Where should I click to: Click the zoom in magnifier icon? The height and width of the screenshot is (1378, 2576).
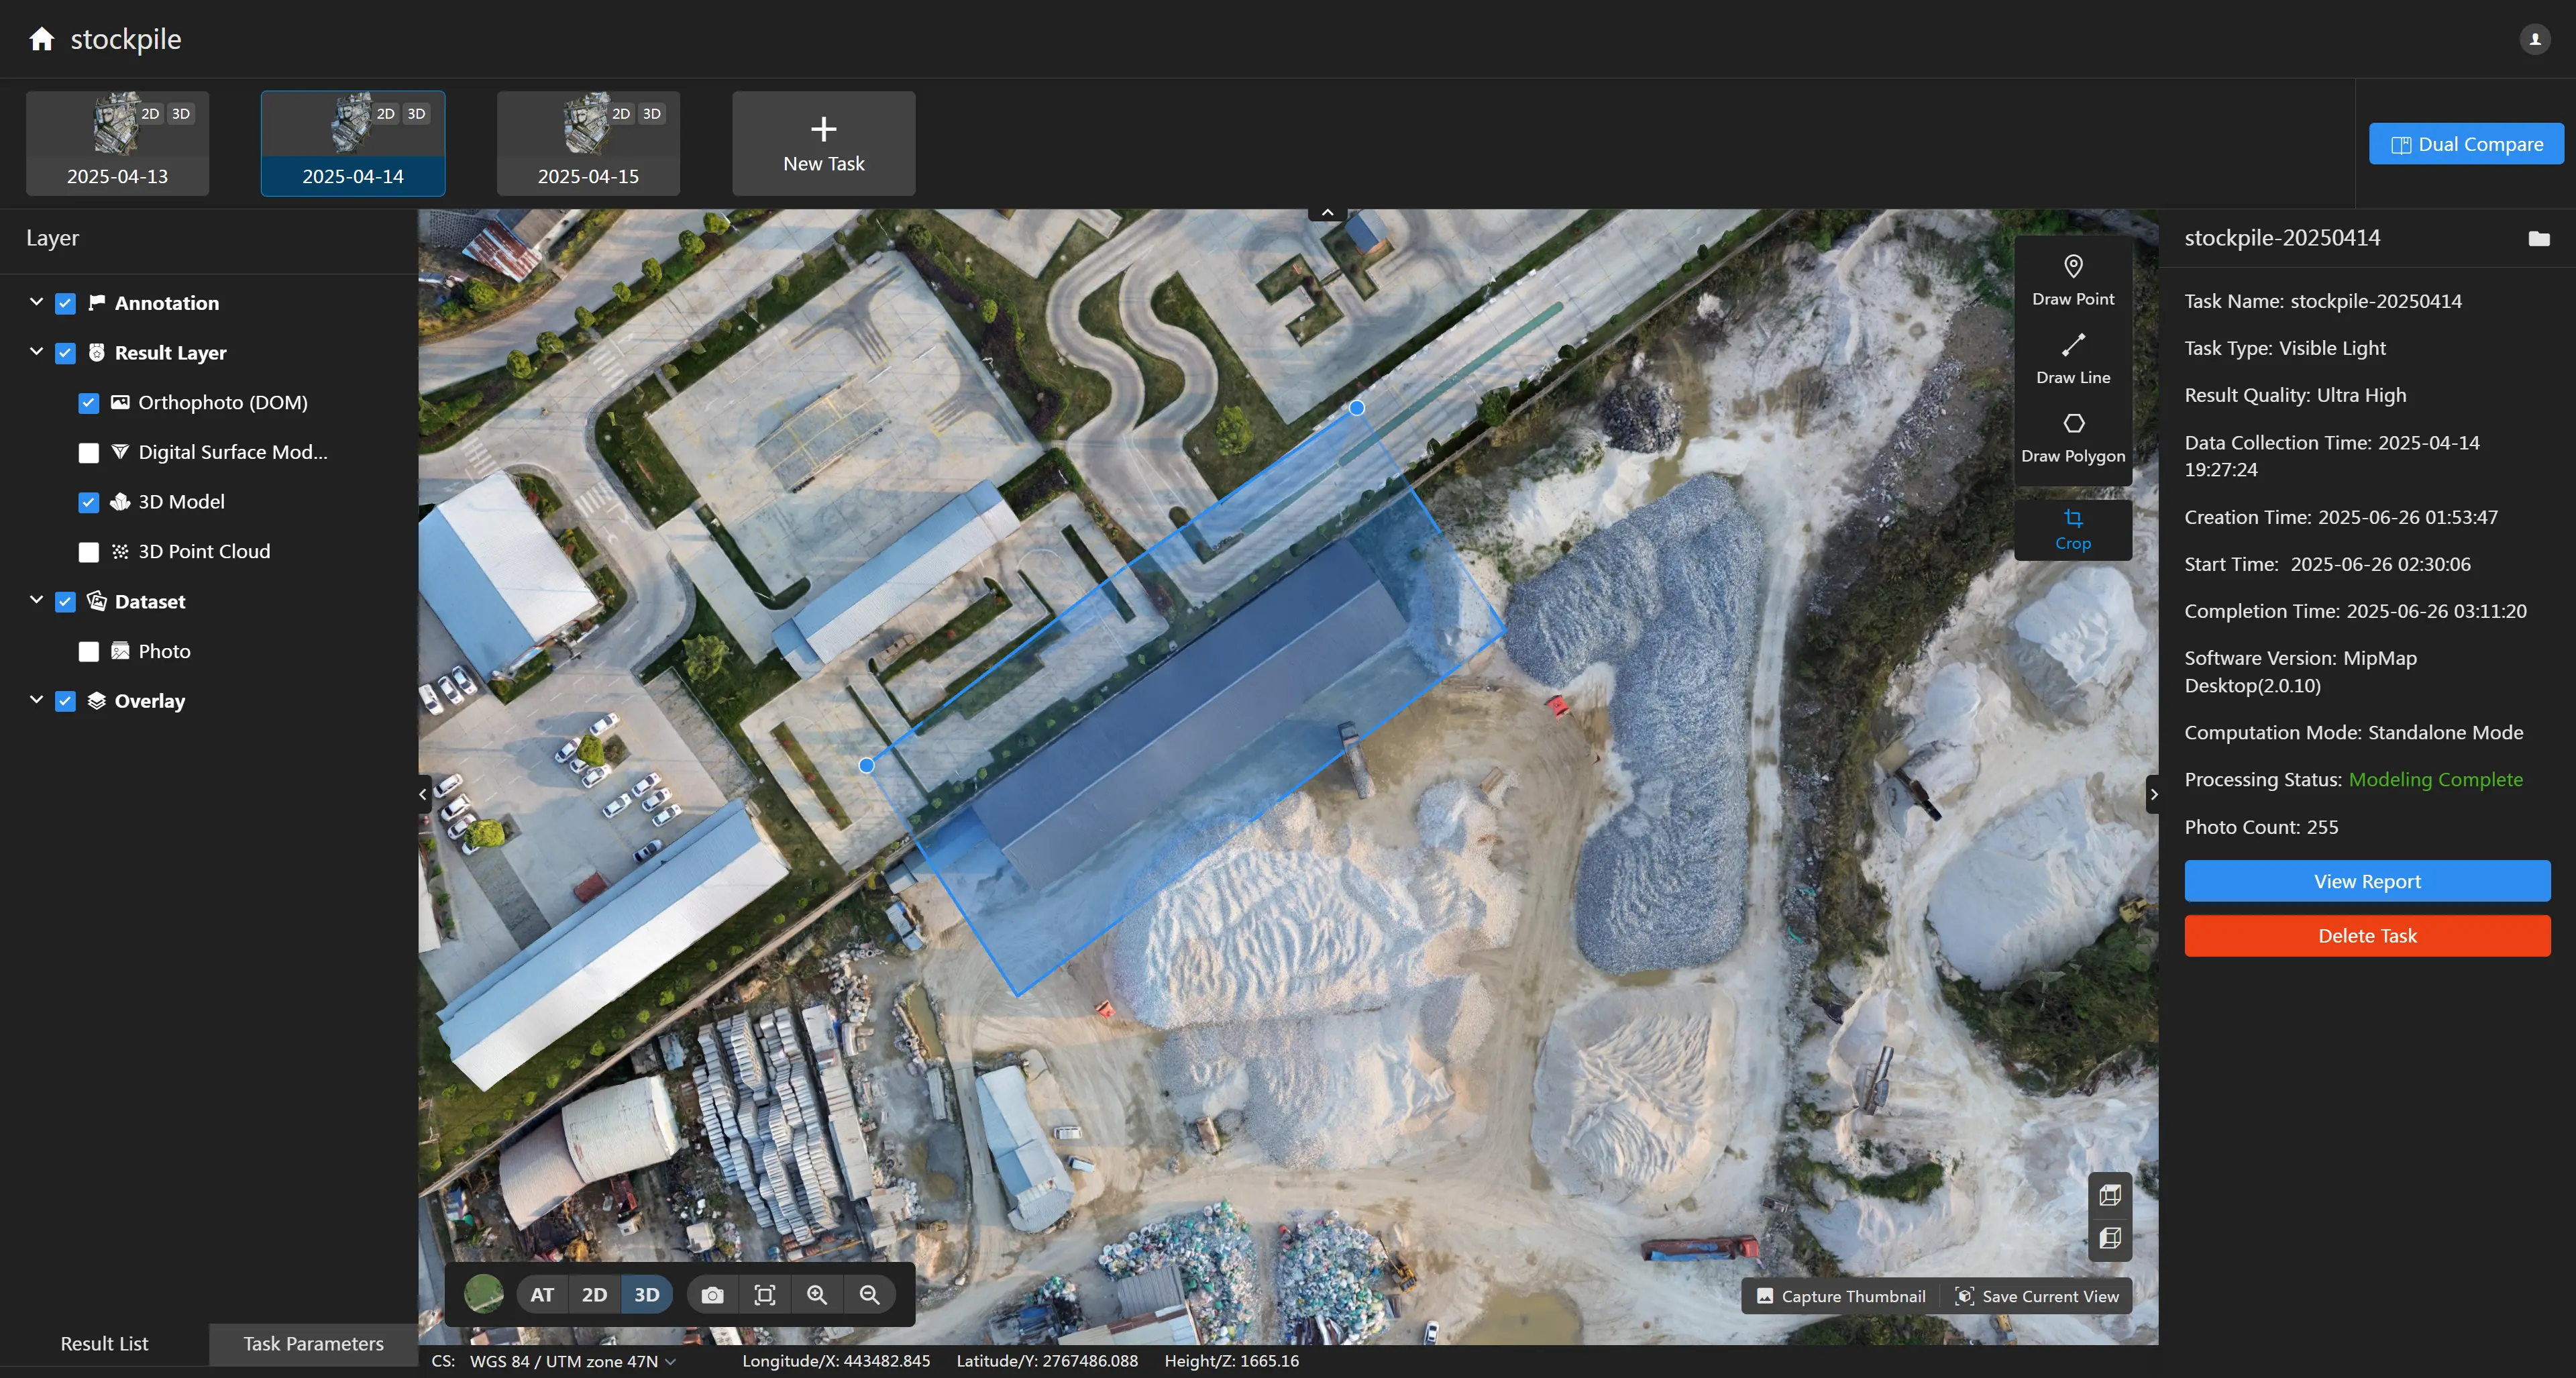[817, 1294]
